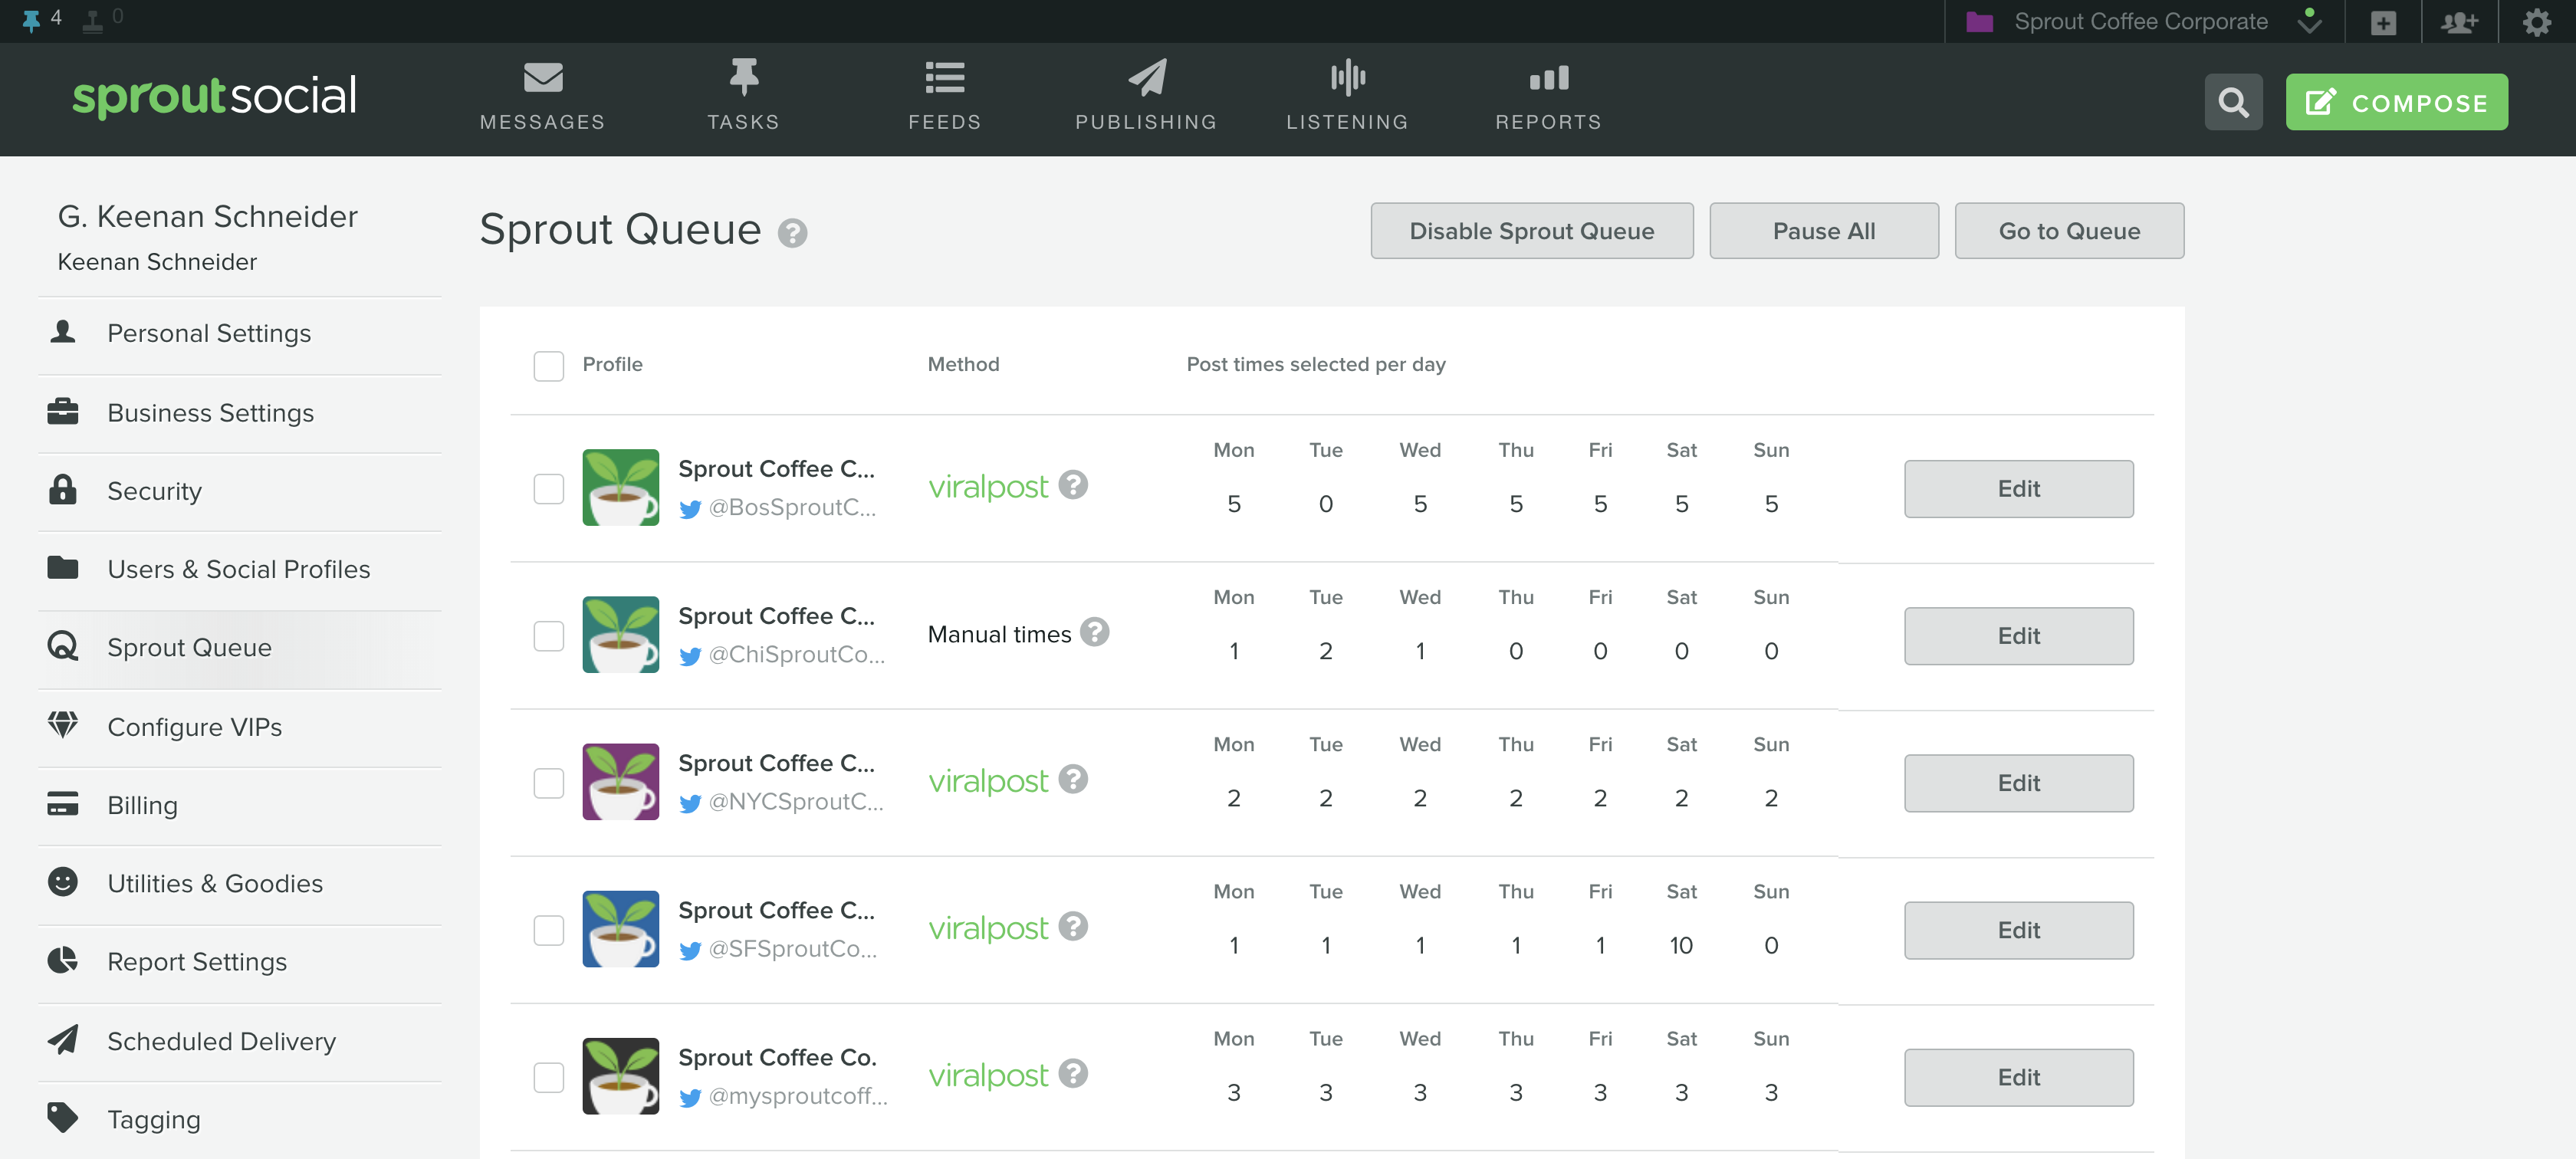
Task: Click the Pause All button
Action: [x=1823, y=230]
